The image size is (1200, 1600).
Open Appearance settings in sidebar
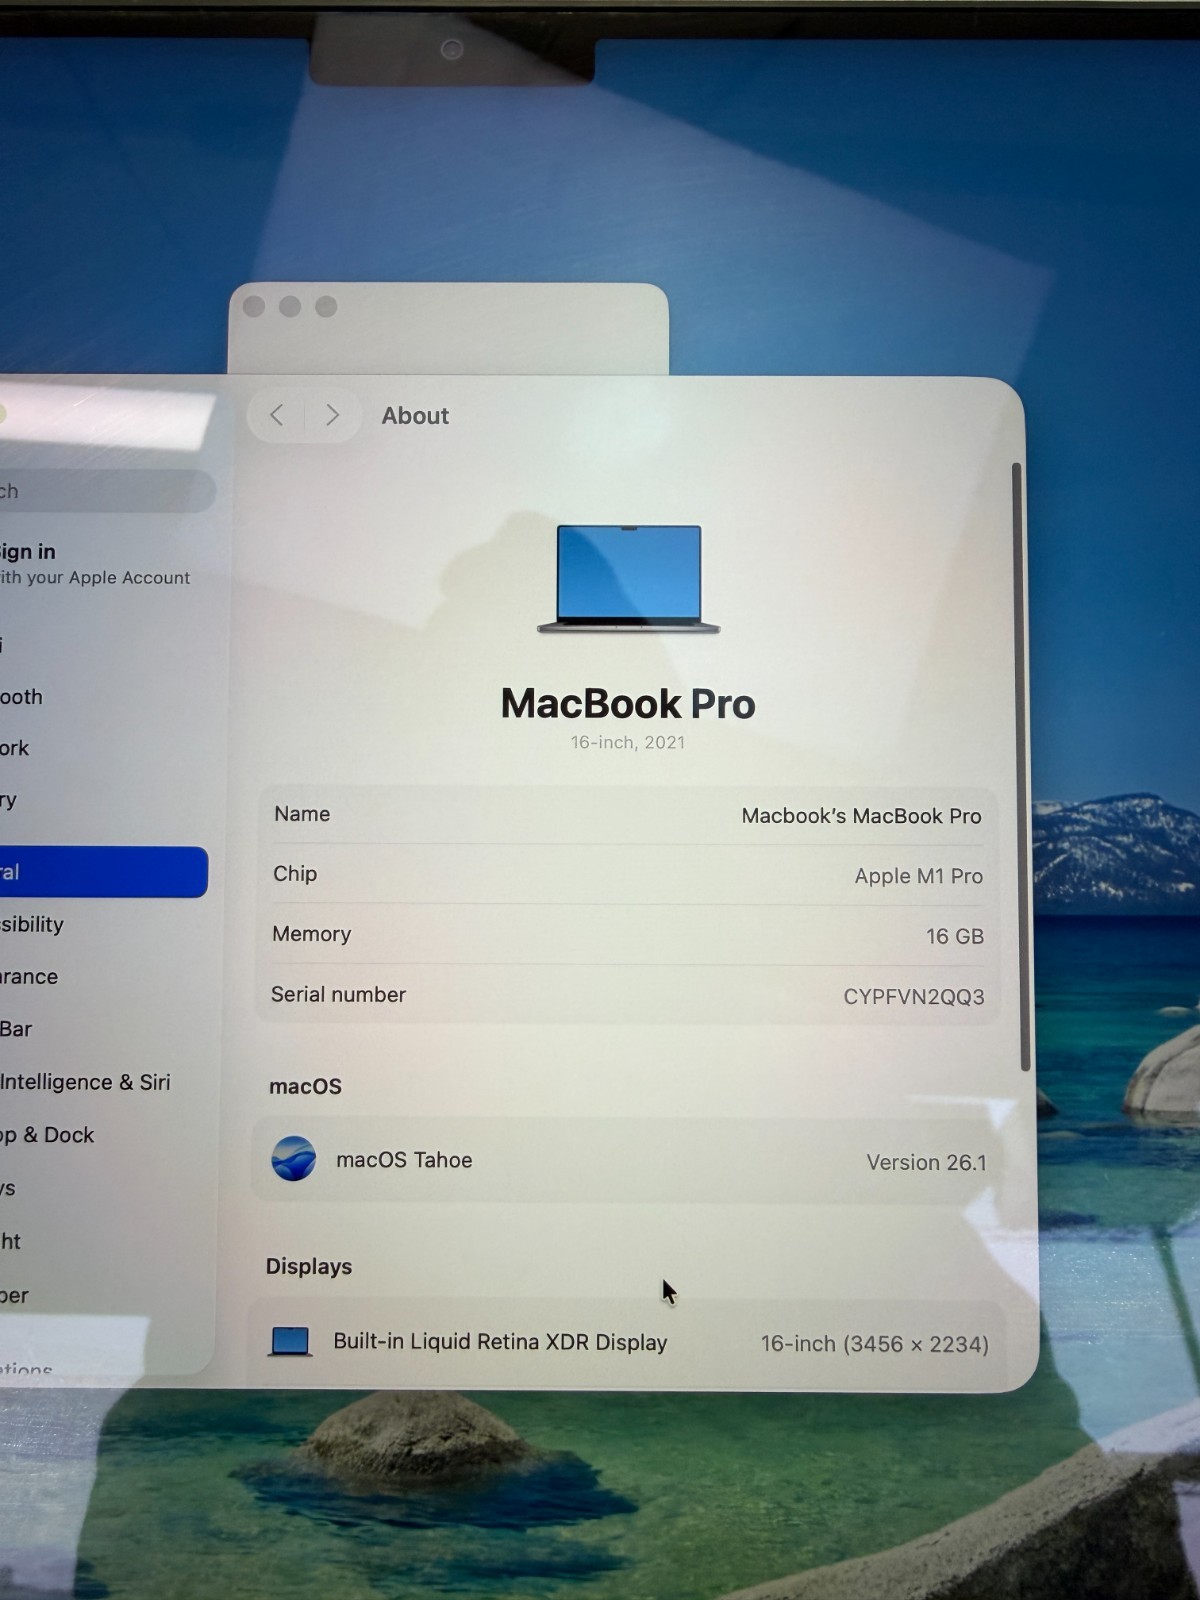(x=29, y=977)
